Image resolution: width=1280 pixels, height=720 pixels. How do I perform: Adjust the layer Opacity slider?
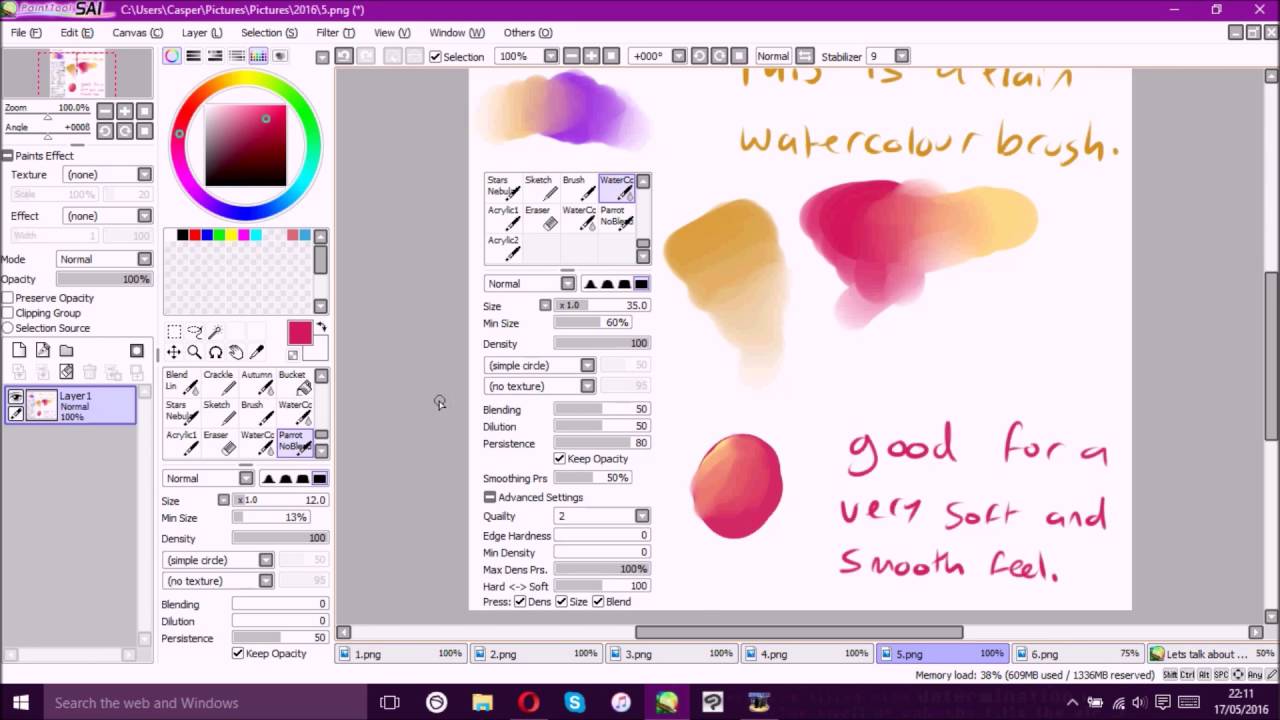[104, 279]
